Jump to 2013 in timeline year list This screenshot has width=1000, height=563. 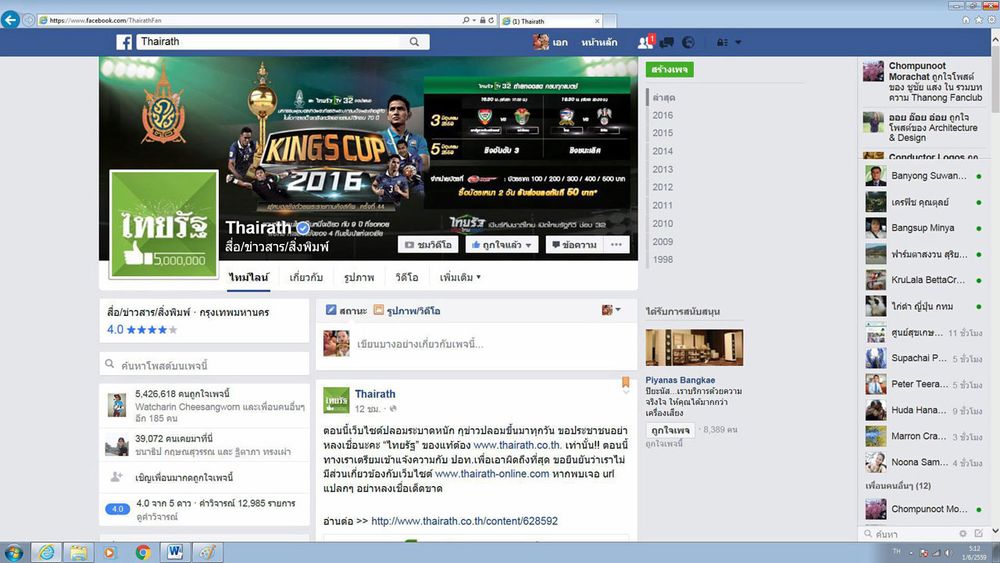point(663,170)
